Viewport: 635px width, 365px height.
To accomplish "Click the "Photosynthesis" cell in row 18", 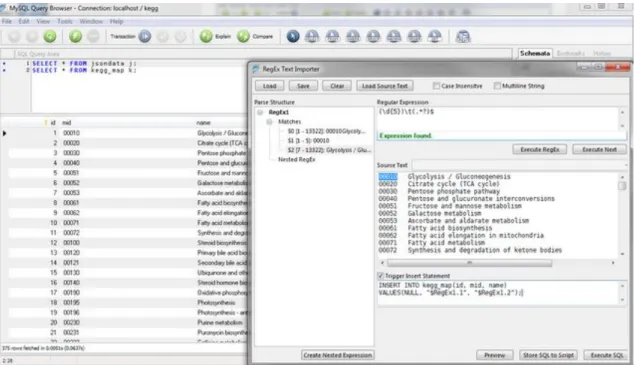I will click(216, 303).
